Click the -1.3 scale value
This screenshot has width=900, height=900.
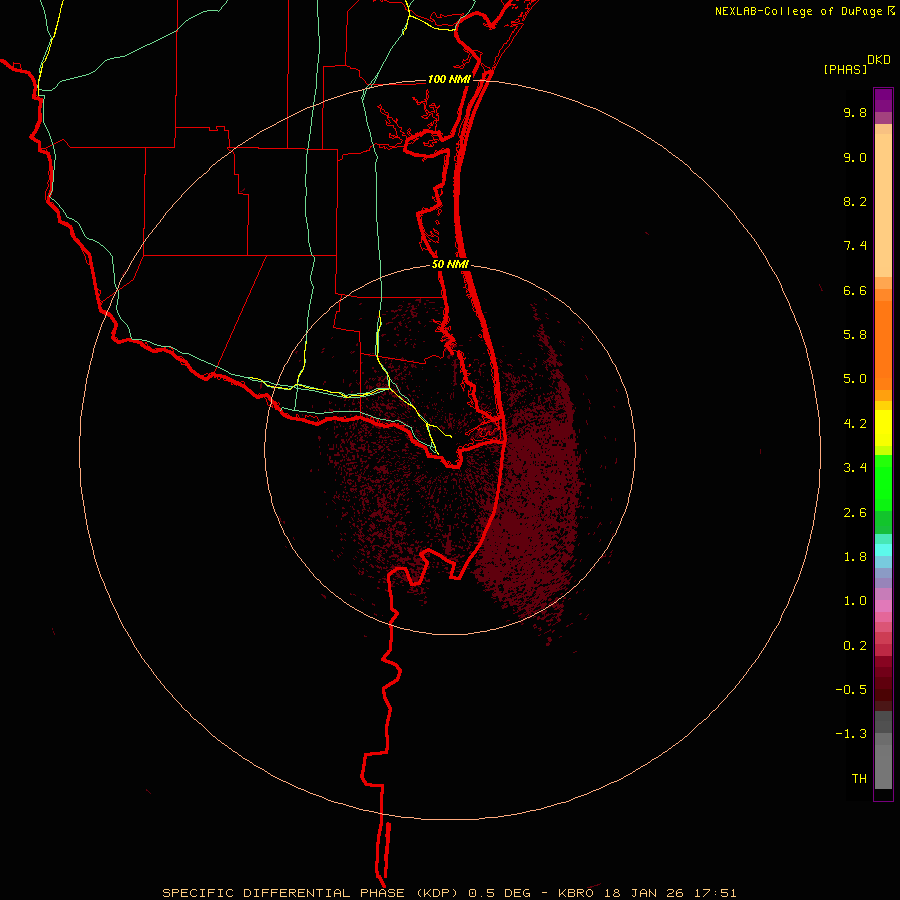[x=851, y=734]
